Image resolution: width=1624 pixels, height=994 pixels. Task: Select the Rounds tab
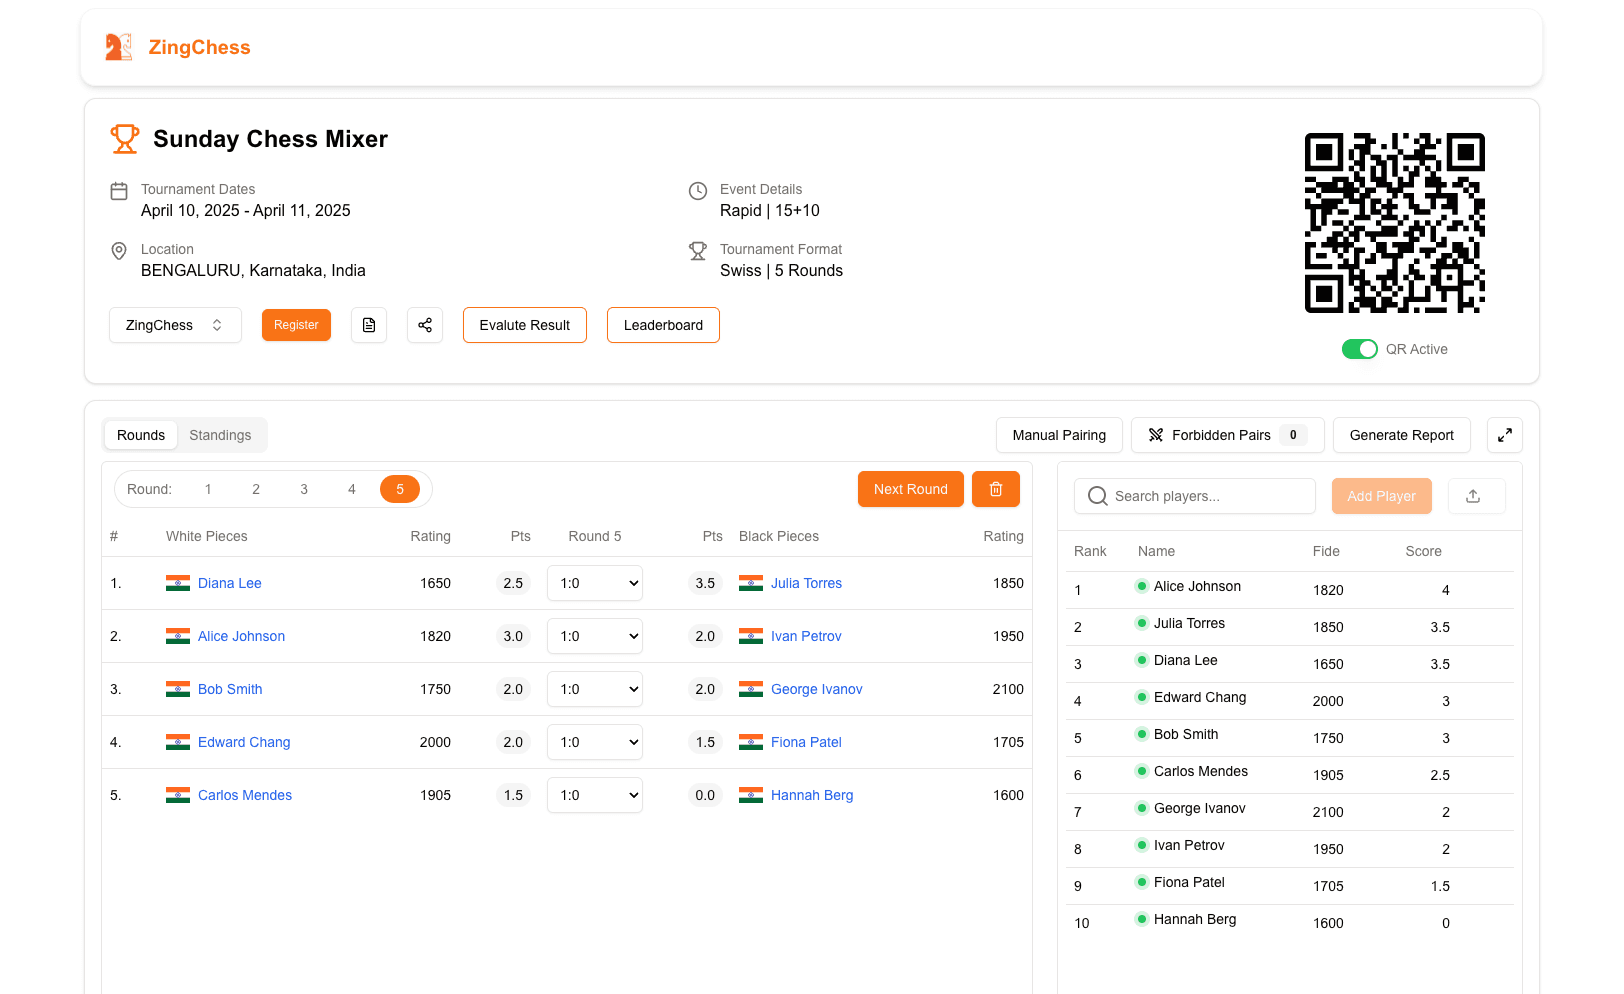click(141, 435)
